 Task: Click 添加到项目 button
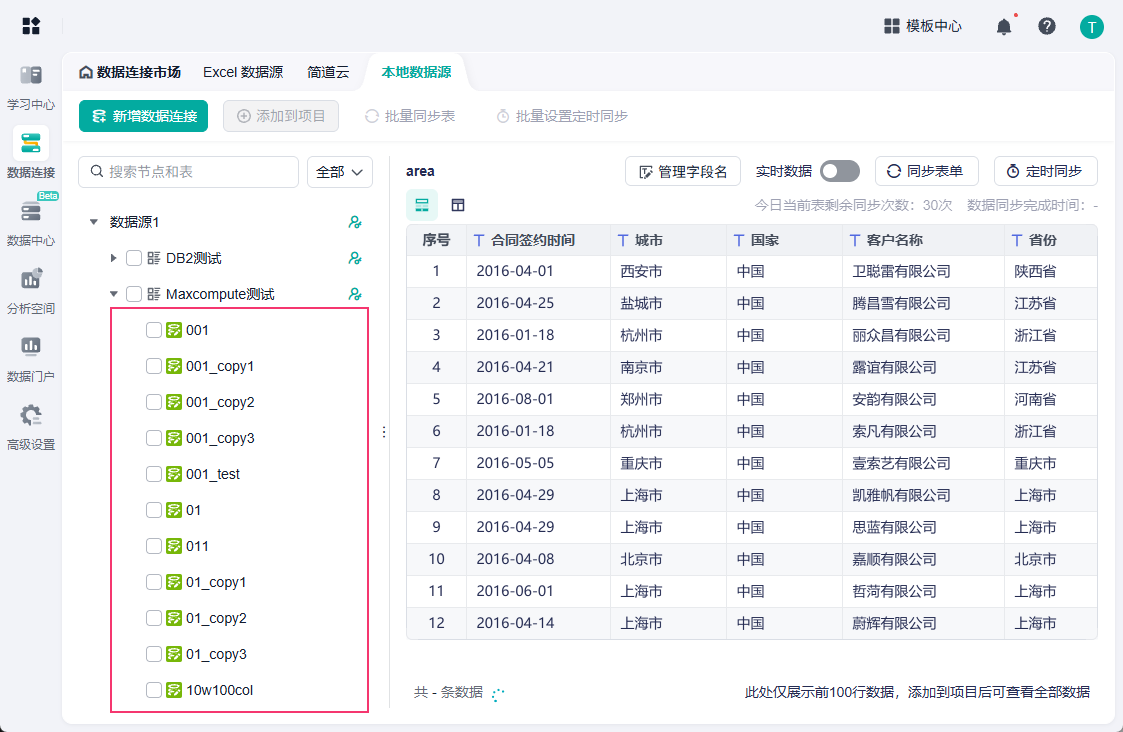tap(281, 116)
